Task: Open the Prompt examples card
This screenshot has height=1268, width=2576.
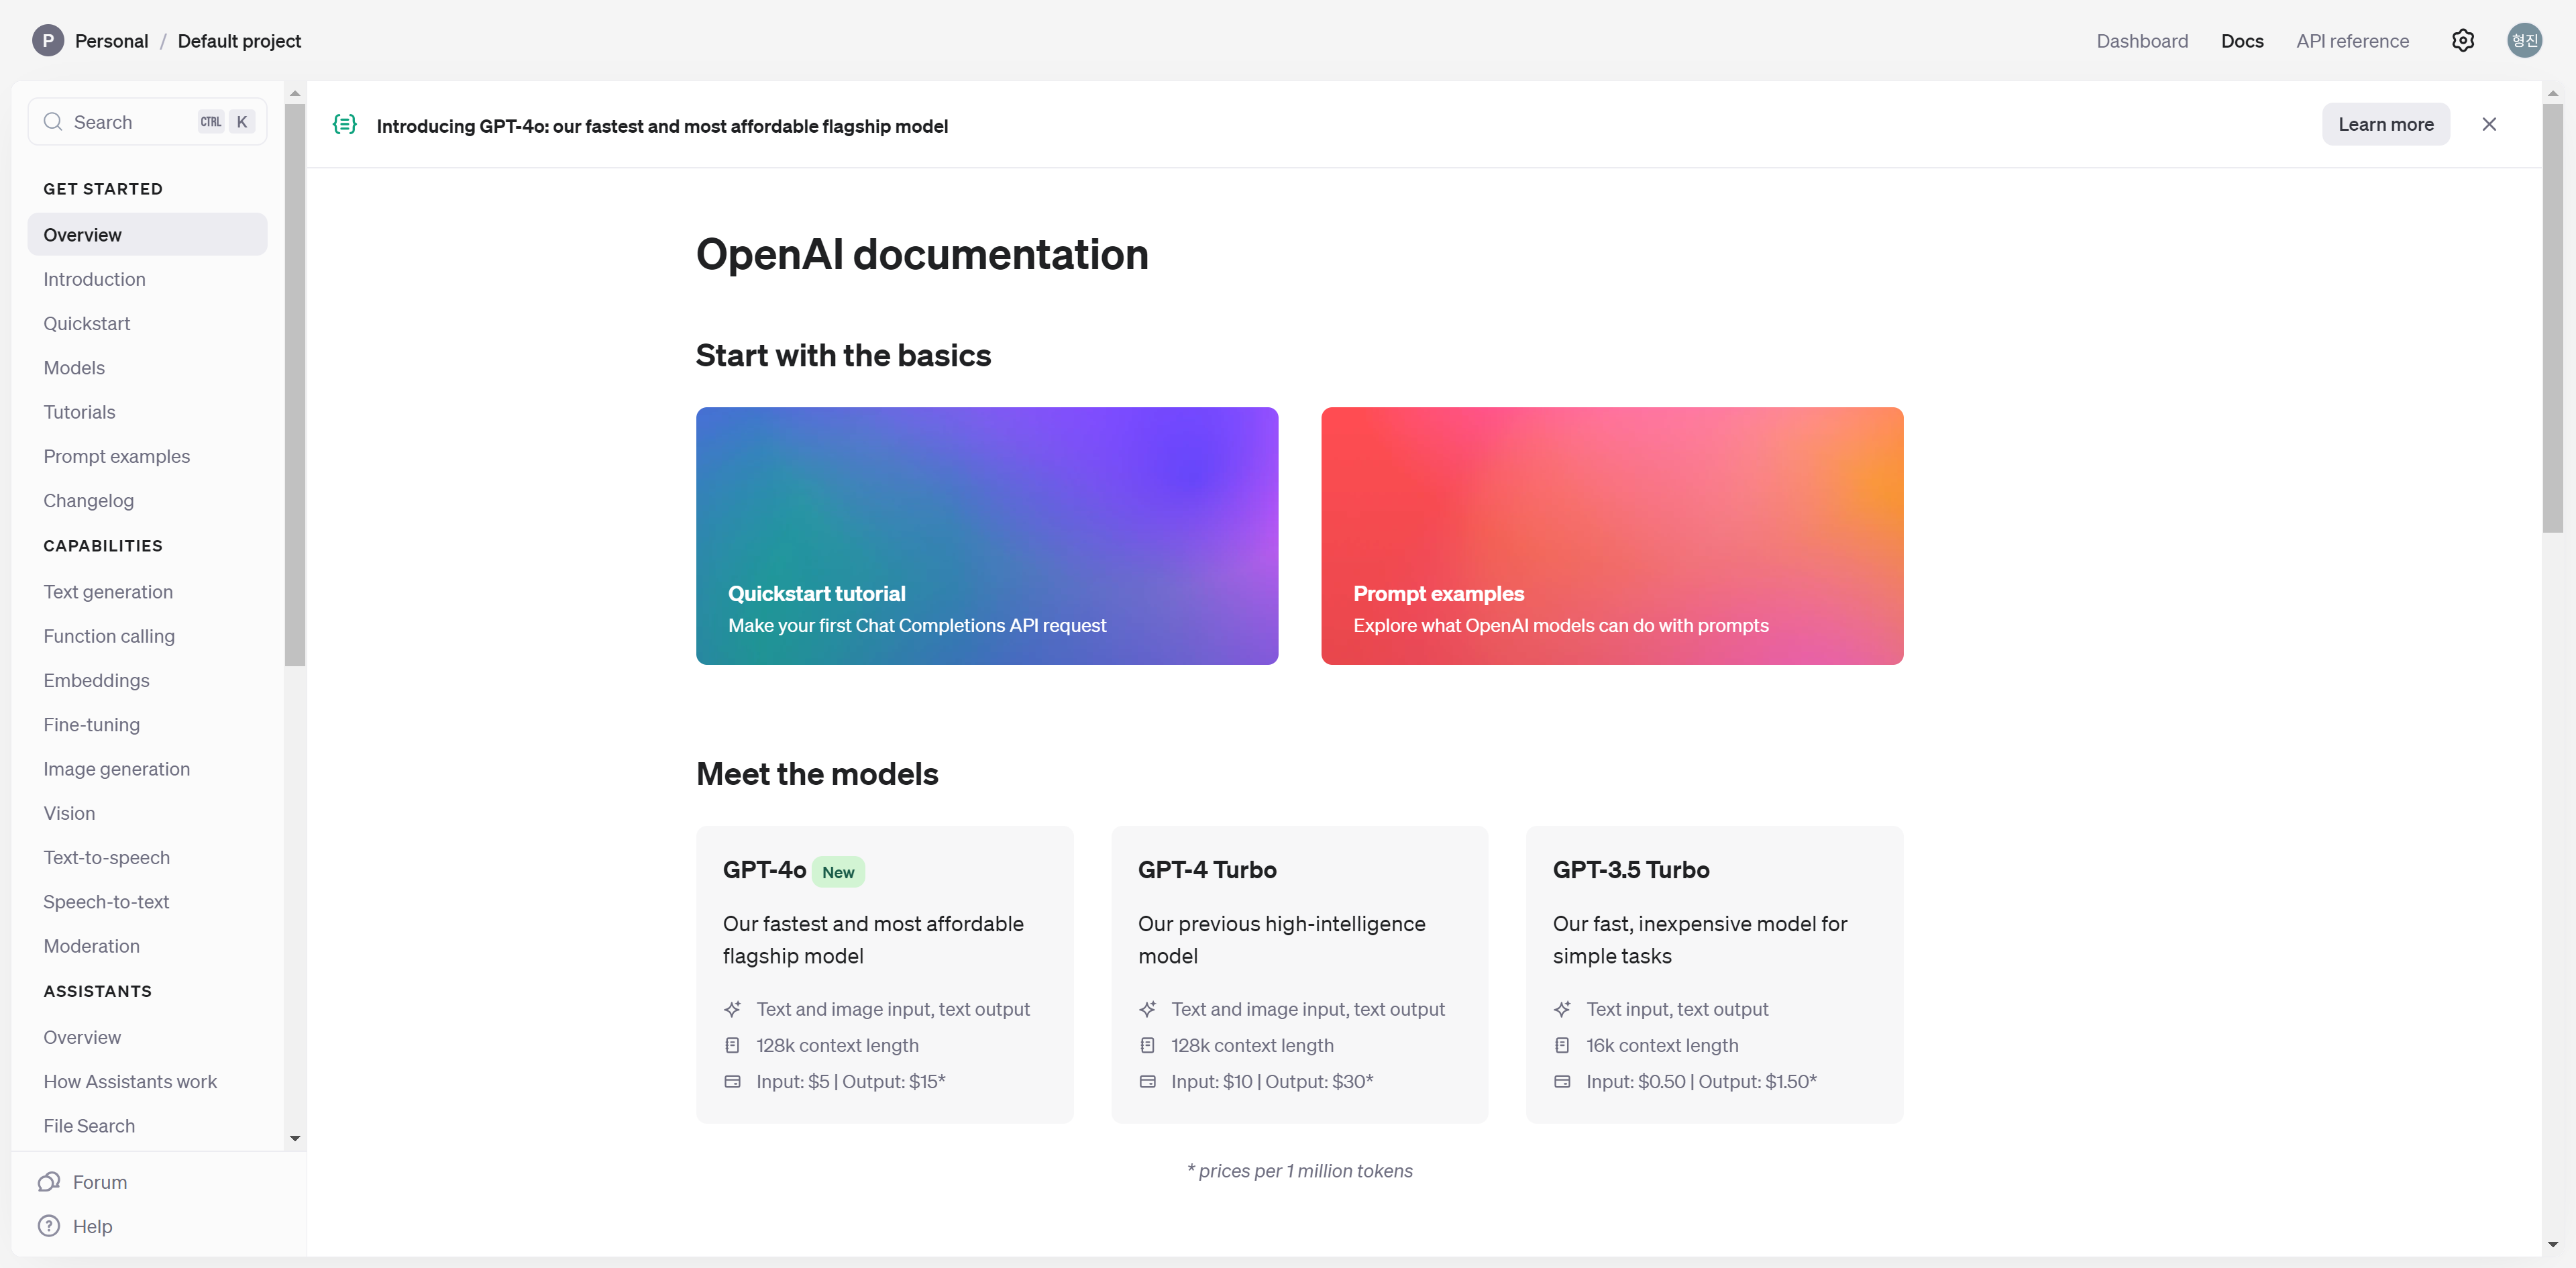Action: 1612,536
